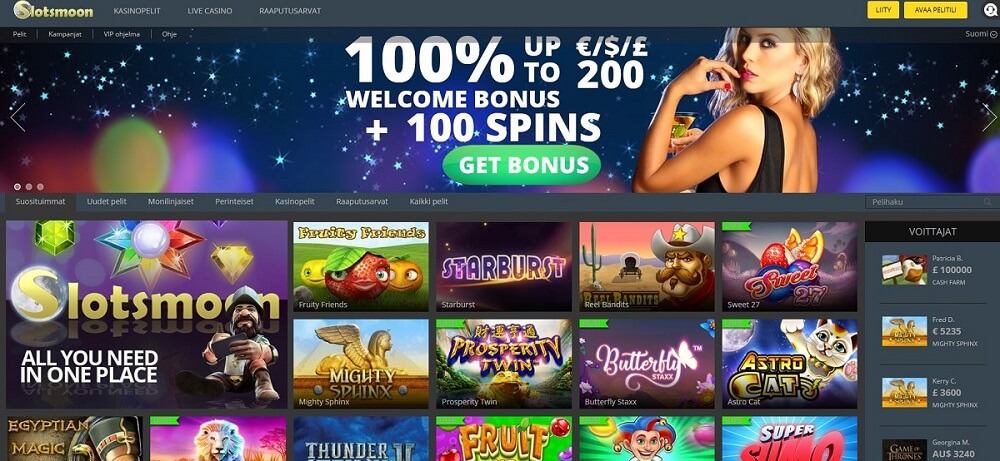This screenshot has height=461, width=1000.
Task: Go to previous banner with left arrow
Action: click(x=18, y=117)
